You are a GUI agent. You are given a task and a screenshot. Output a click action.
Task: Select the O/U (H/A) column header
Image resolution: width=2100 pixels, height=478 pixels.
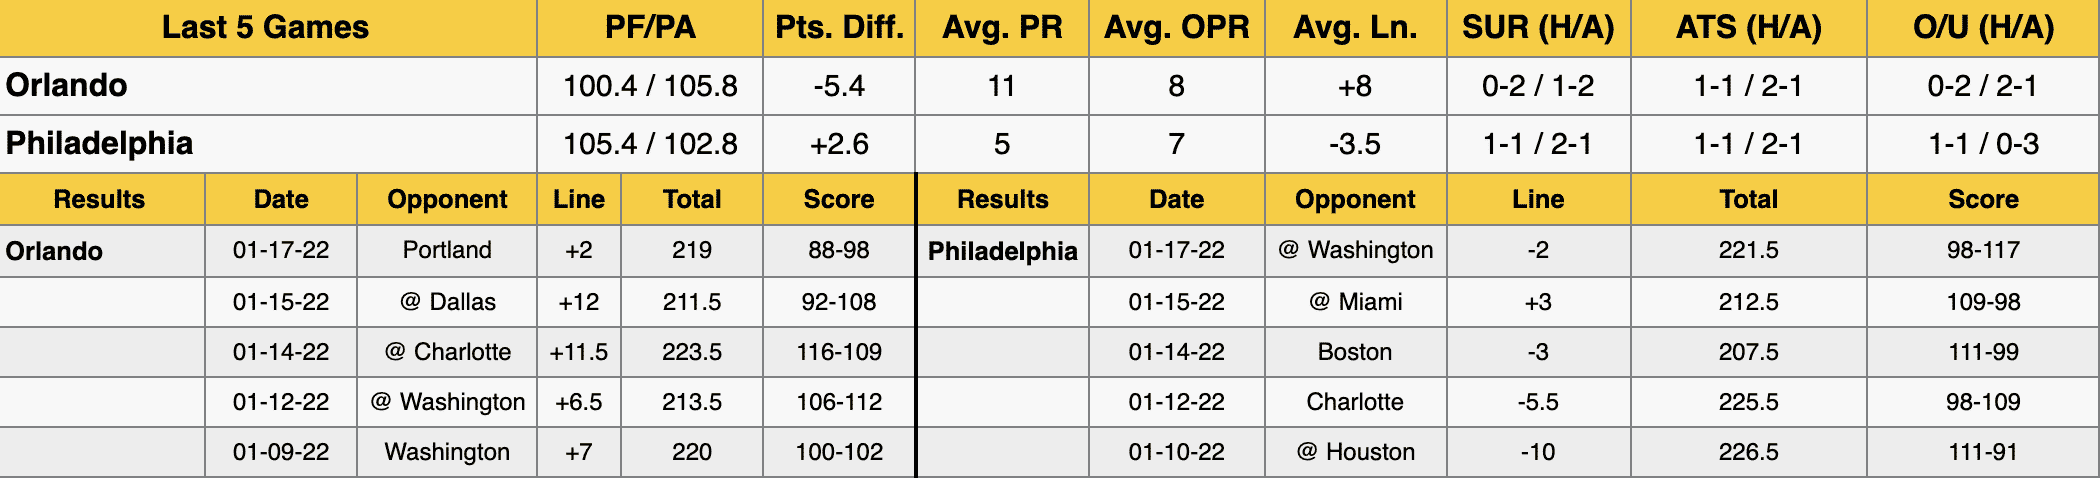(1984, 28)
